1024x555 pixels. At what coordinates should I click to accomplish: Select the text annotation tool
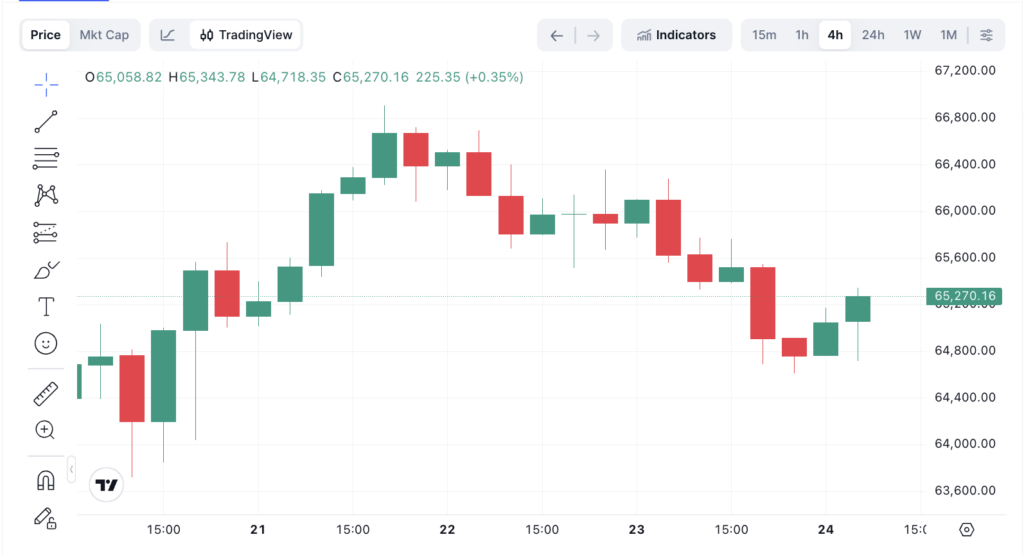pos(46,306)
